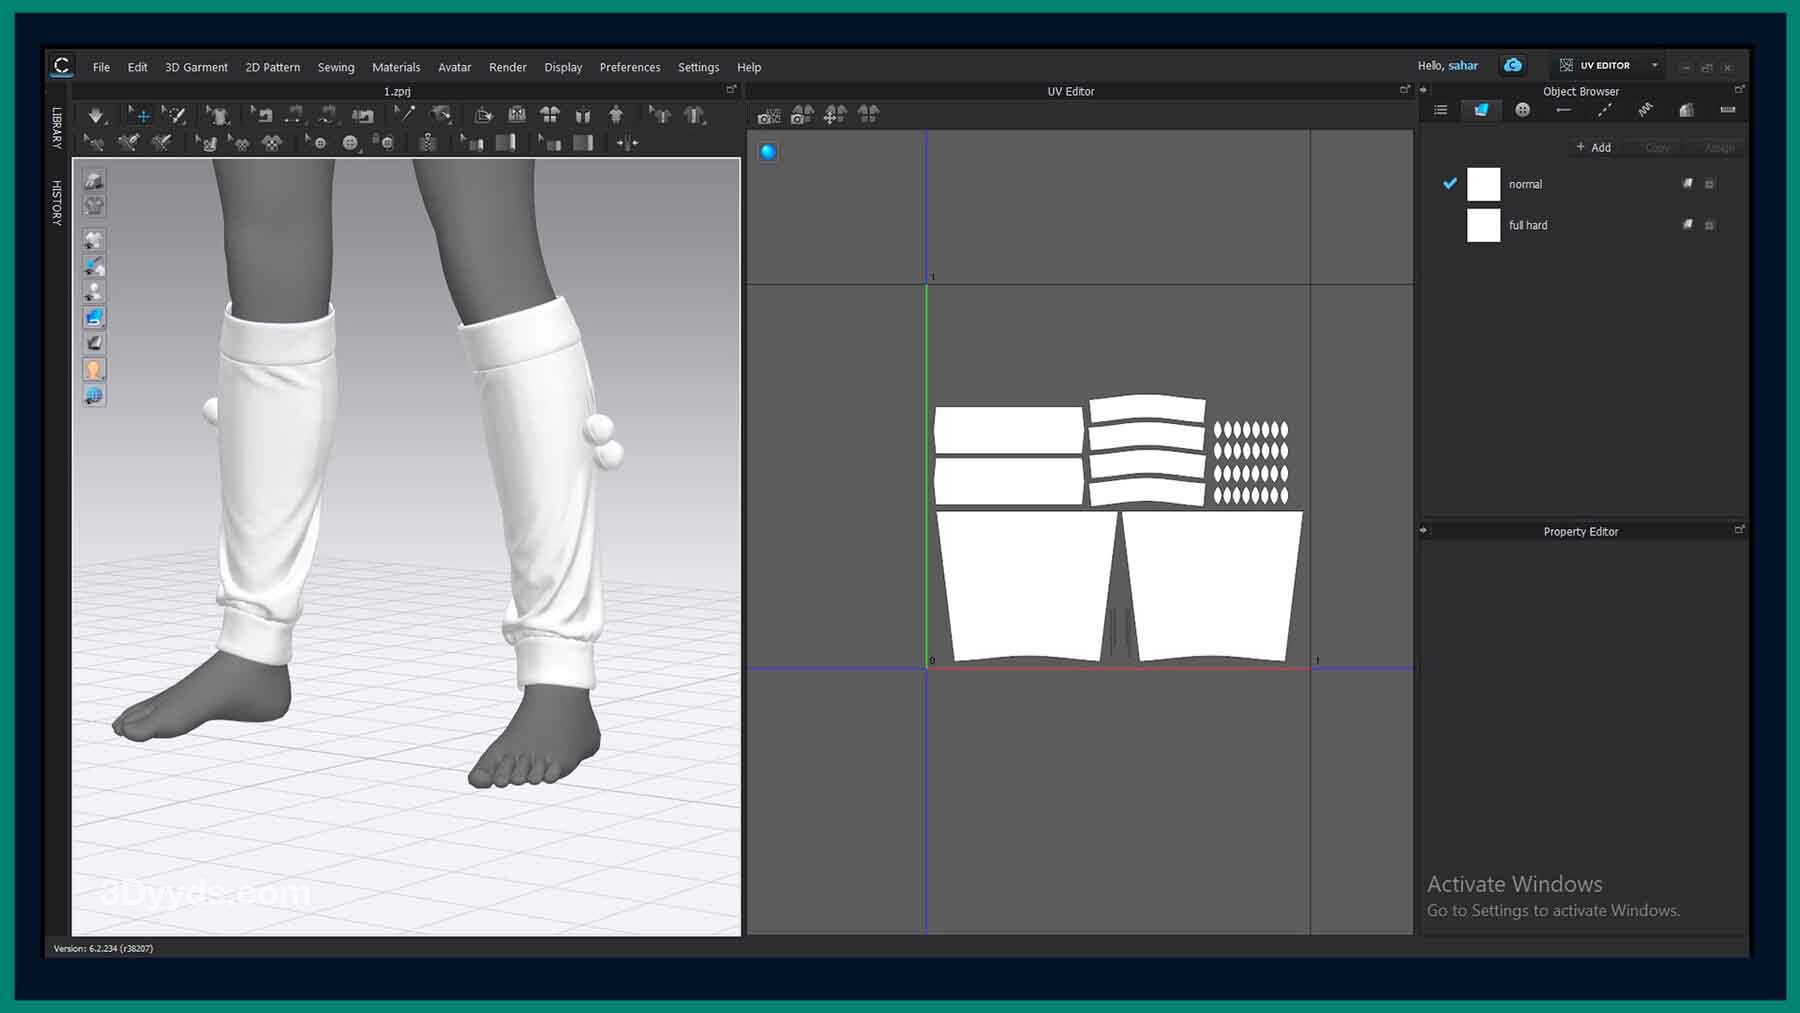Expand the vertical HISTORY side panel
Viewport: 1800px width, 1013px height.
click(57, 202)
